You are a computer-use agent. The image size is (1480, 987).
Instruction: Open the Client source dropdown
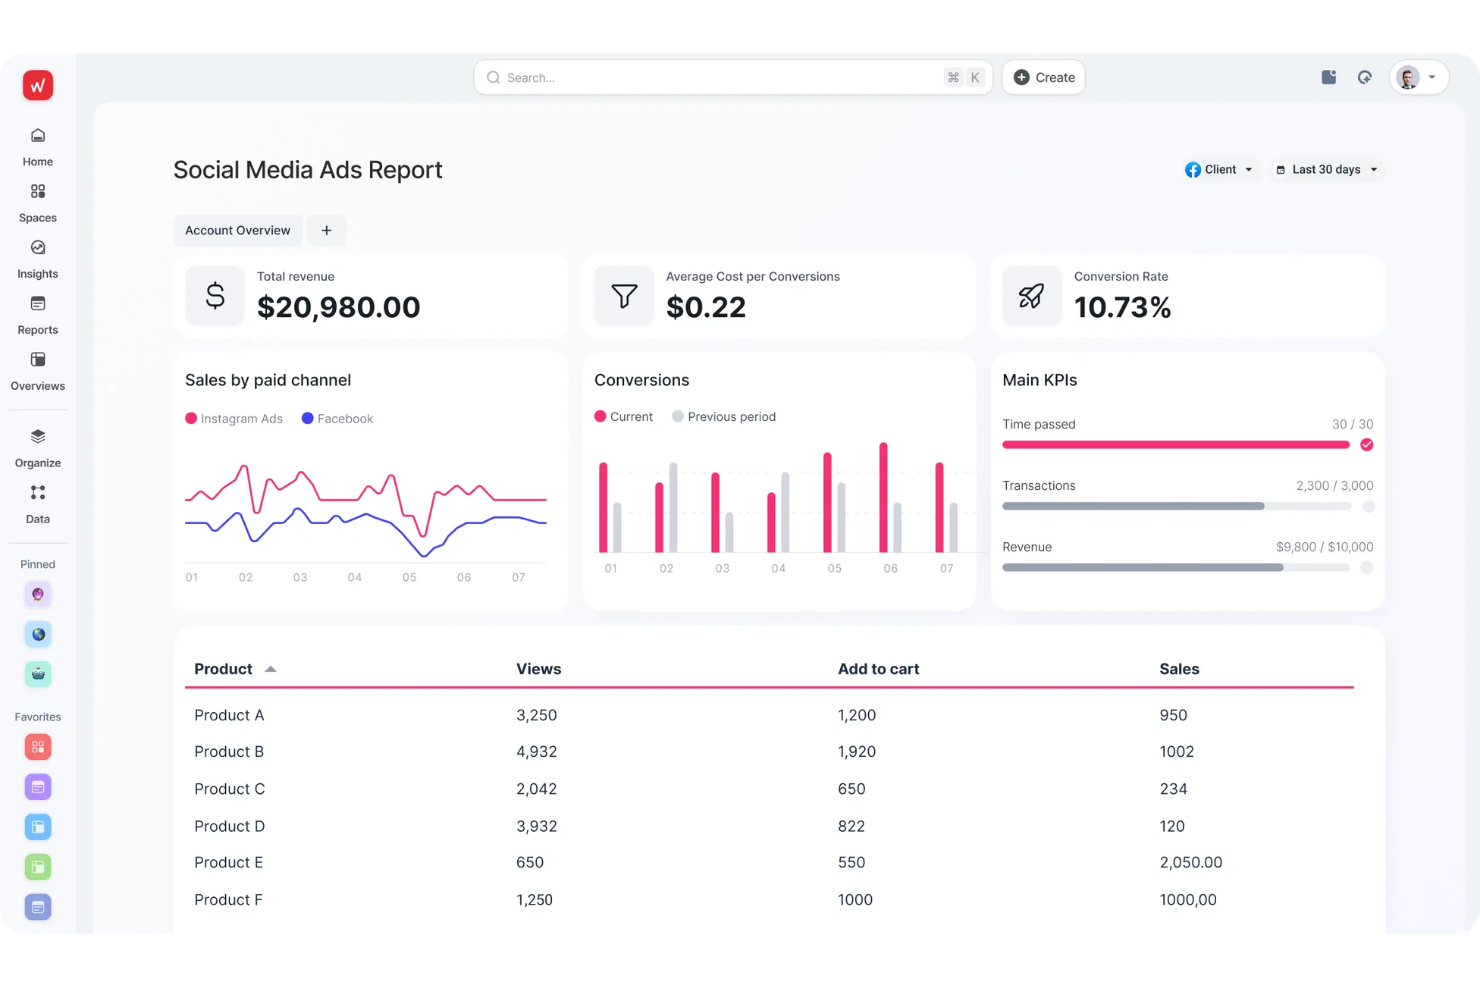(x=1218, y=169)
